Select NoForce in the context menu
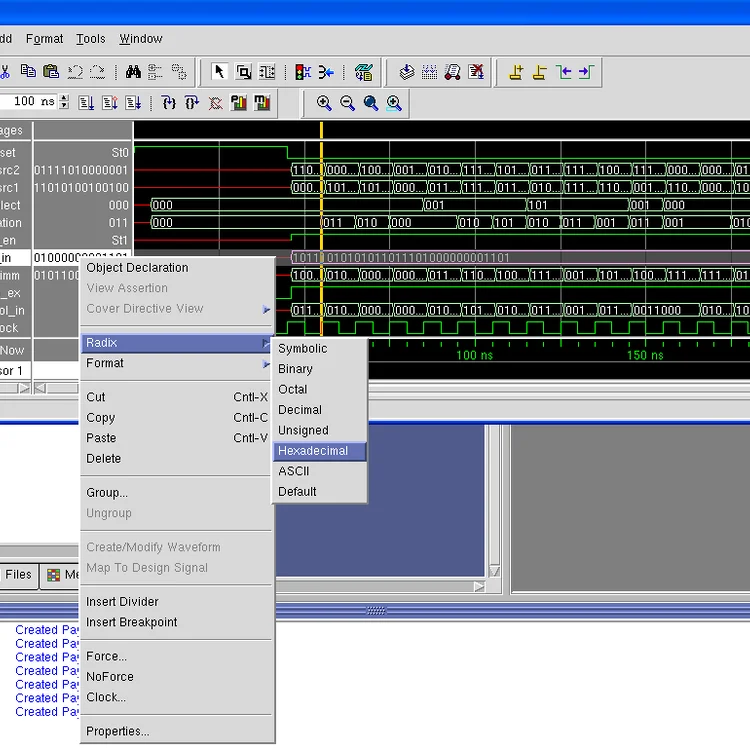 (x=177, y=677)
